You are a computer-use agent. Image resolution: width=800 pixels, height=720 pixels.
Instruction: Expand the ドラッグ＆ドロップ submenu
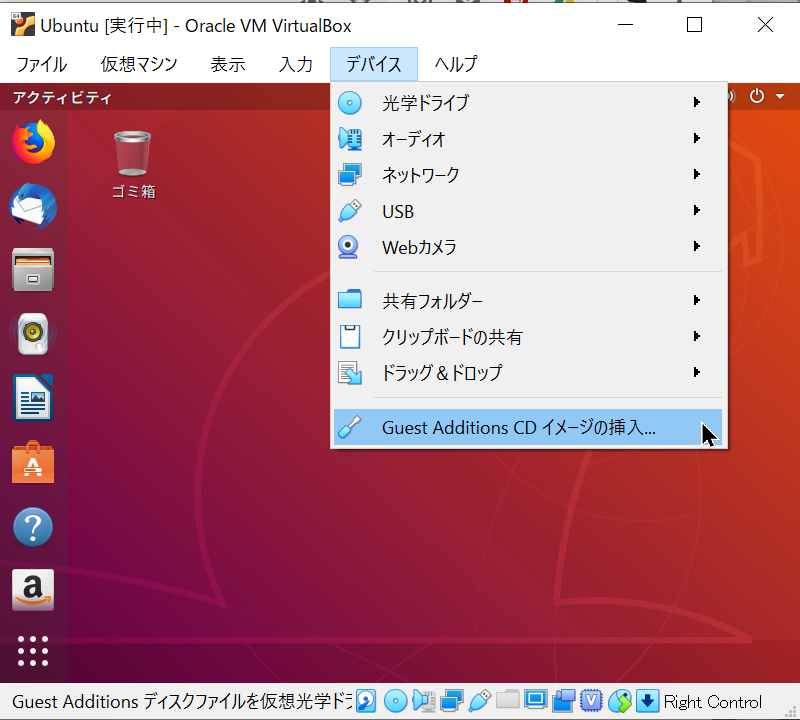coord(528,373)
